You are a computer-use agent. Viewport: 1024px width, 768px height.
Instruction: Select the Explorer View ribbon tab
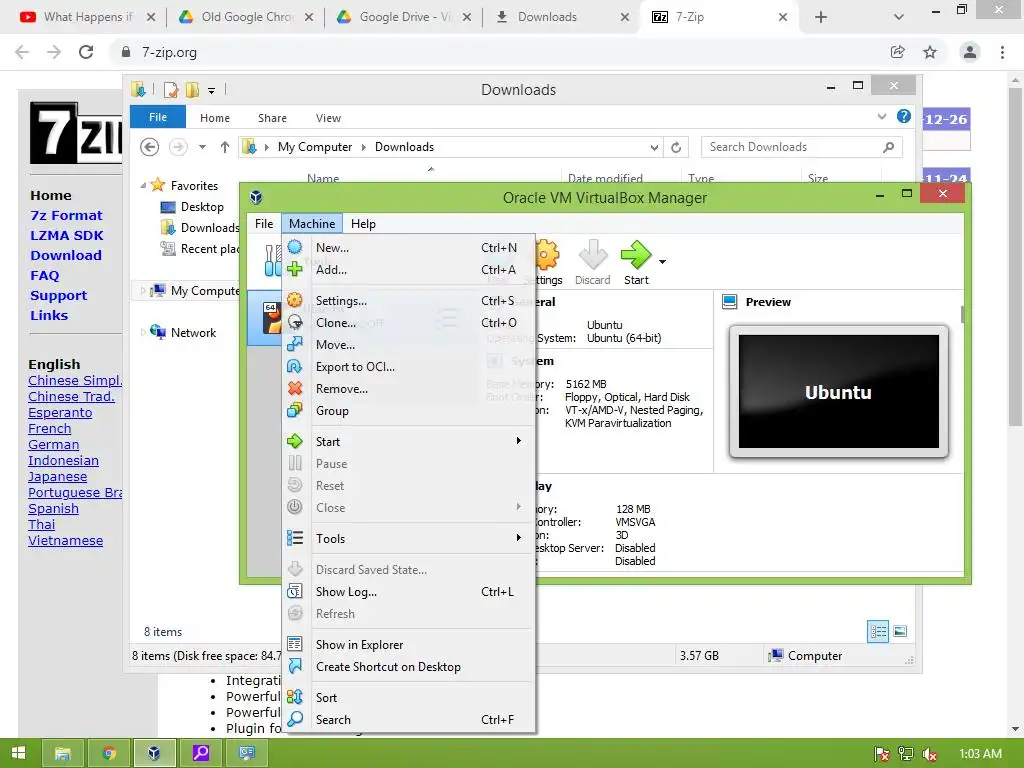tap(328, 118)
